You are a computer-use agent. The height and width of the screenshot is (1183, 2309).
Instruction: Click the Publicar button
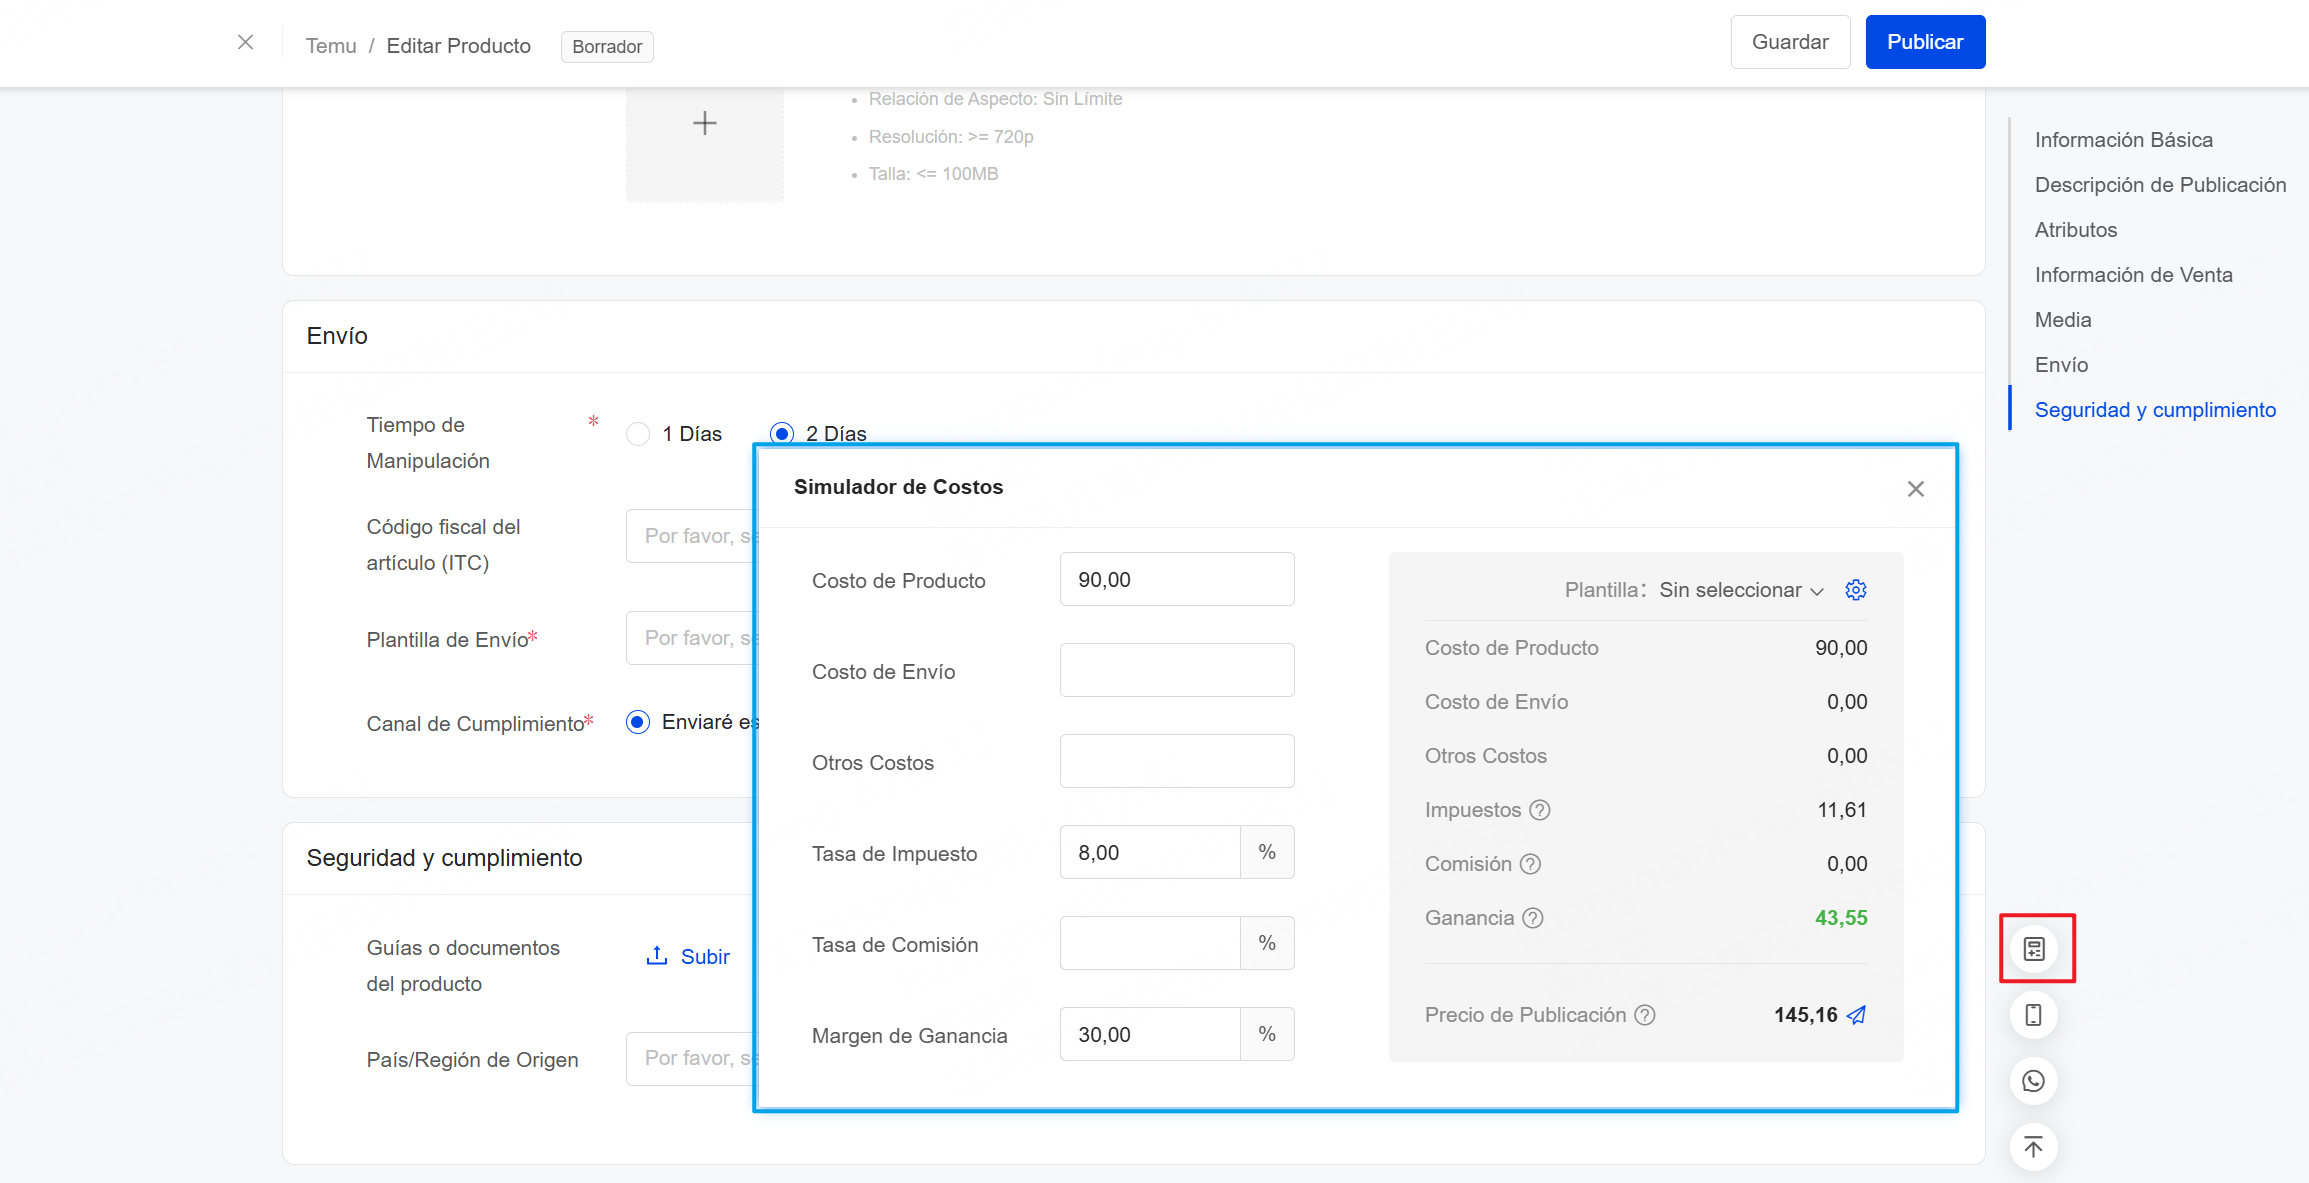point(1925,42)
